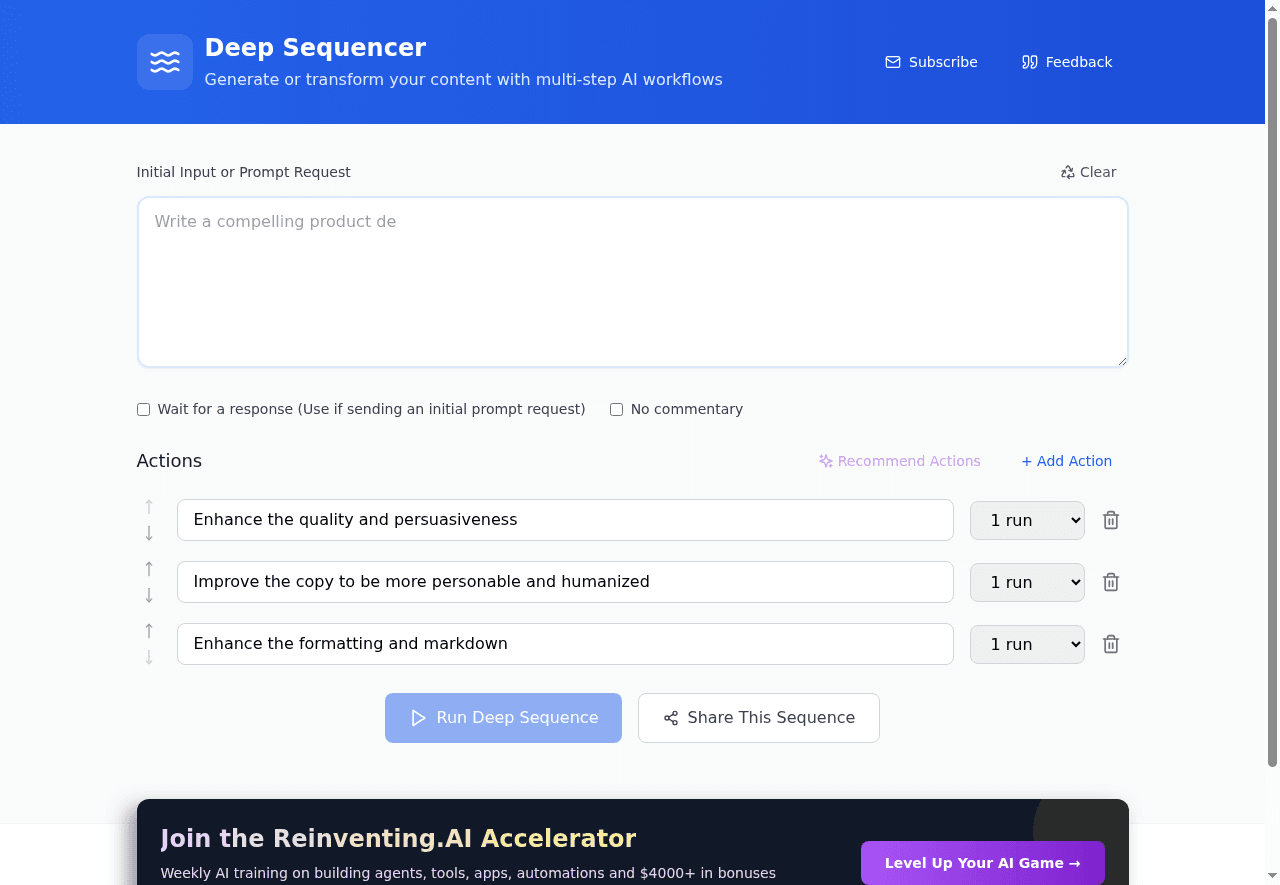Click the share icon on Share This Sequence
The width and height of the screenshot is (1280, 885).
(x=670, y=717)
